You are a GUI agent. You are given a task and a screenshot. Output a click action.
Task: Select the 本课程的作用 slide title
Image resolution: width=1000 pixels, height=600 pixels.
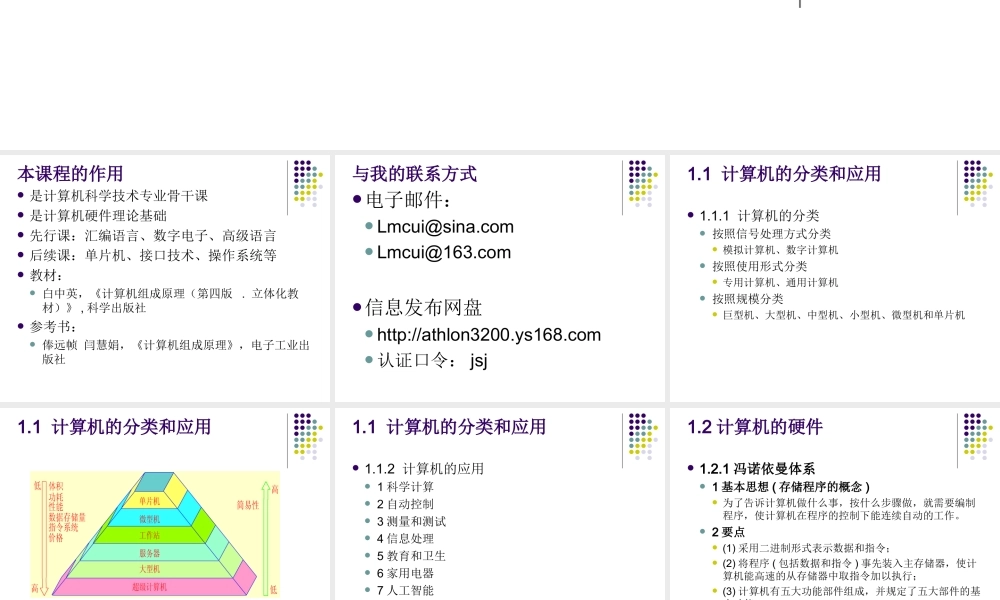pyautogui.click(x=67, y=172)
